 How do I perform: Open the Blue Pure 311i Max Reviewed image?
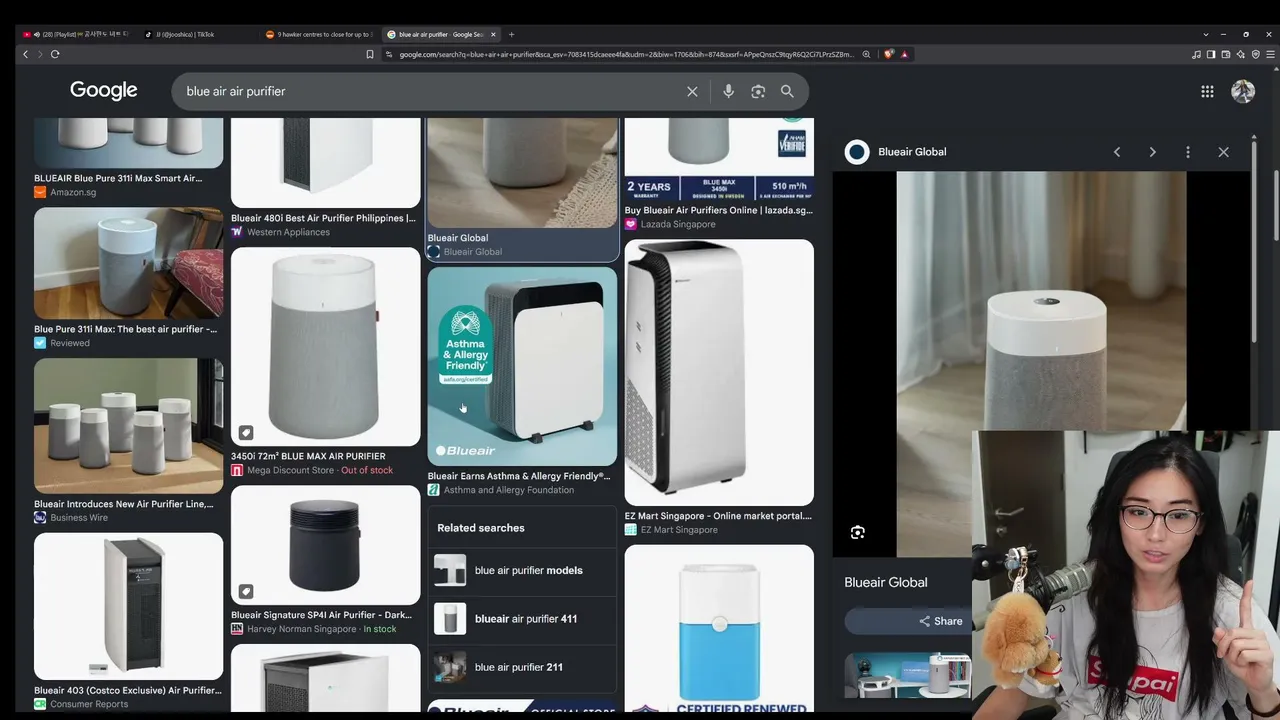(128, 264)
